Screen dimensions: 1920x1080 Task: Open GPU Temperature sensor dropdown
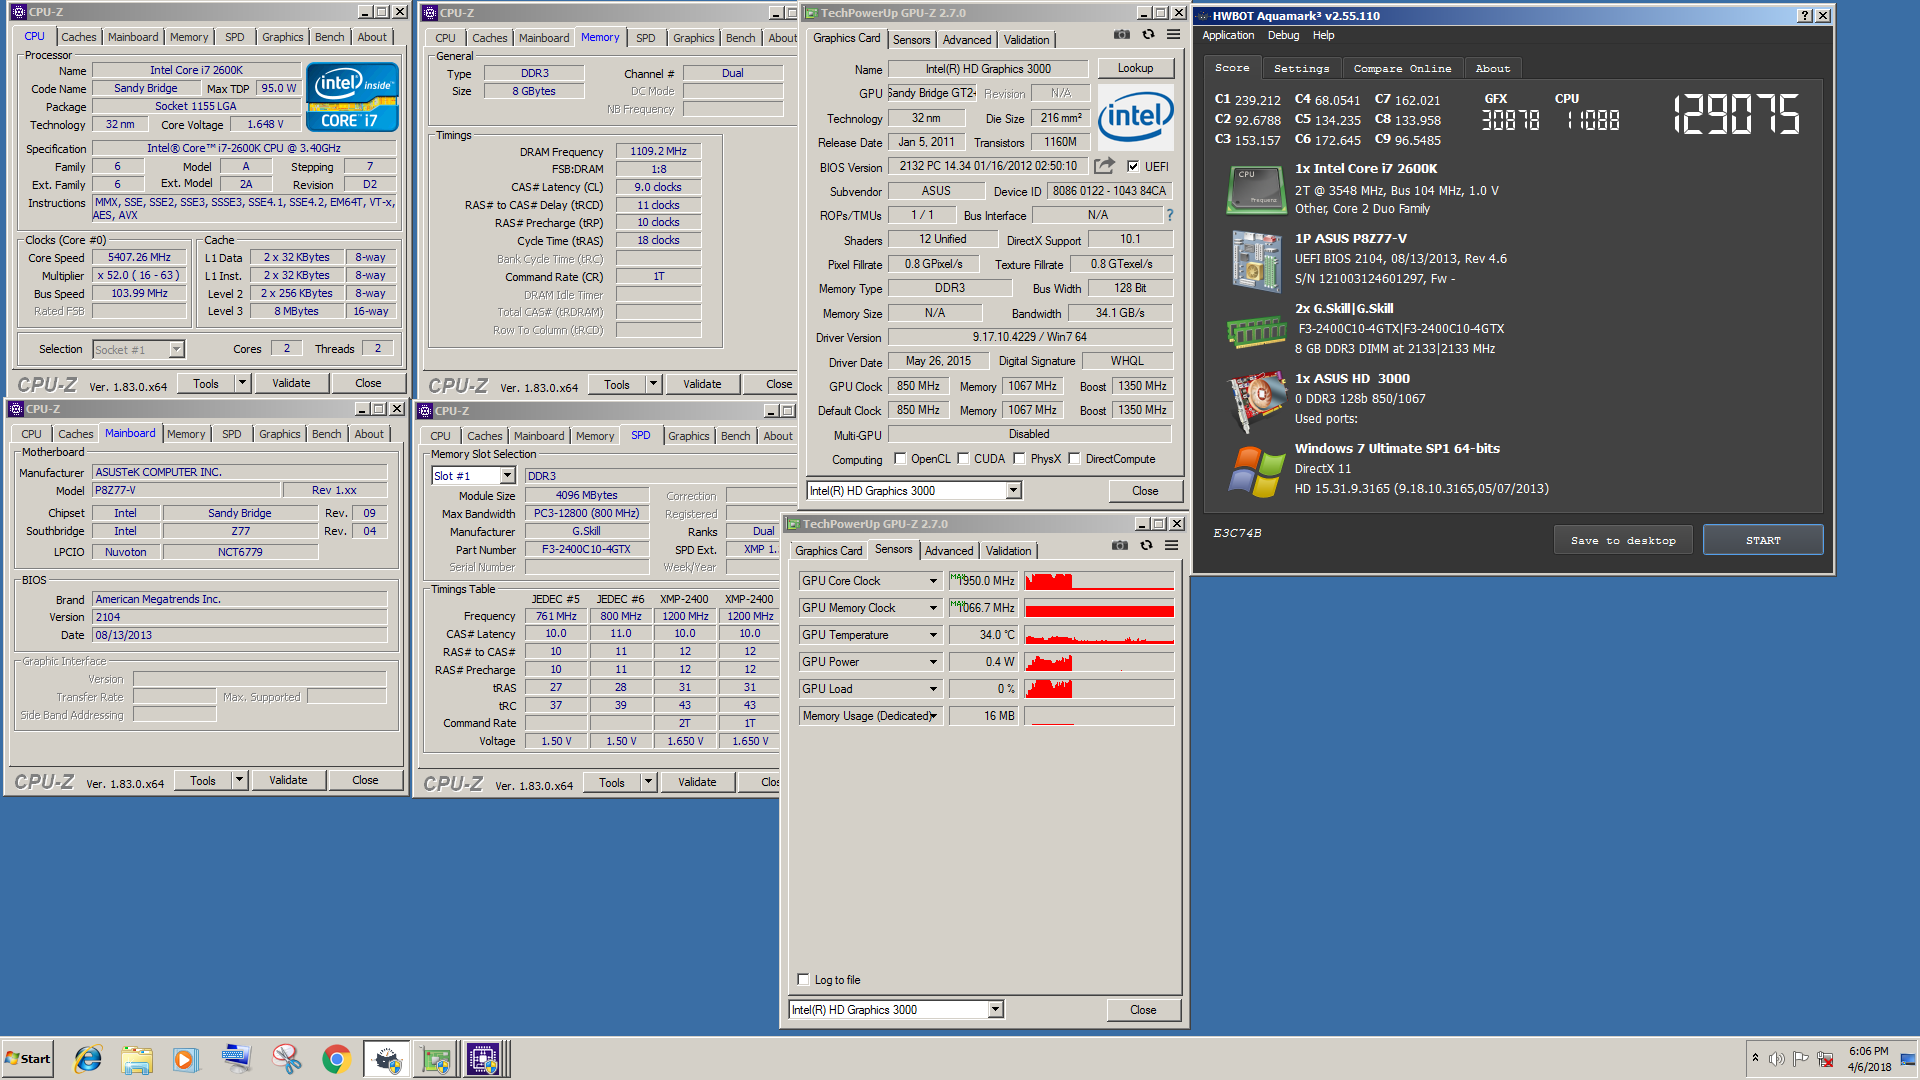pyautogui.click(x=933, y=635)
